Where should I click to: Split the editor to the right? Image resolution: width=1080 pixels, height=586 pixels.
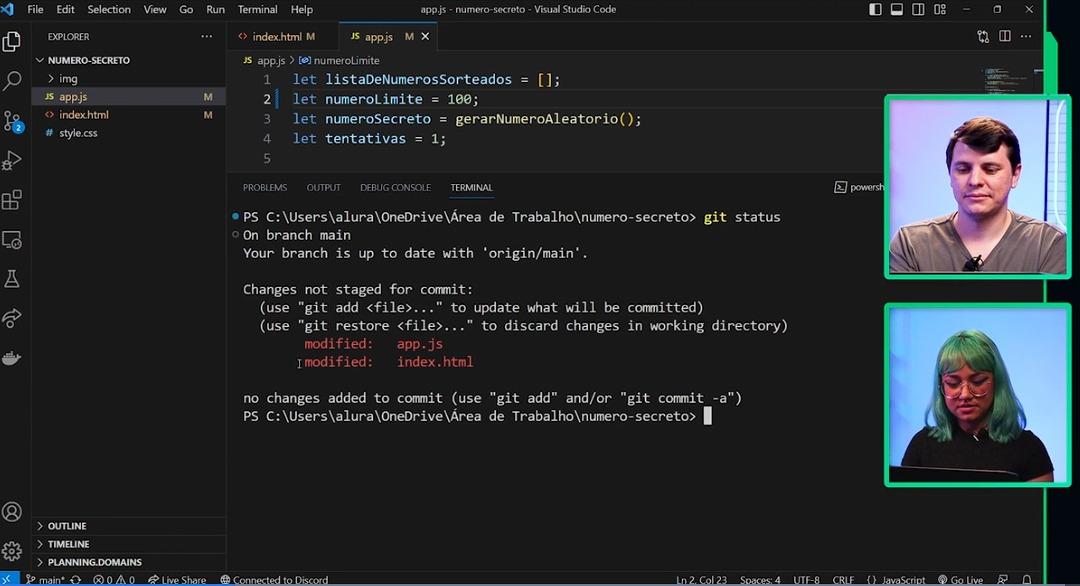1005,36
